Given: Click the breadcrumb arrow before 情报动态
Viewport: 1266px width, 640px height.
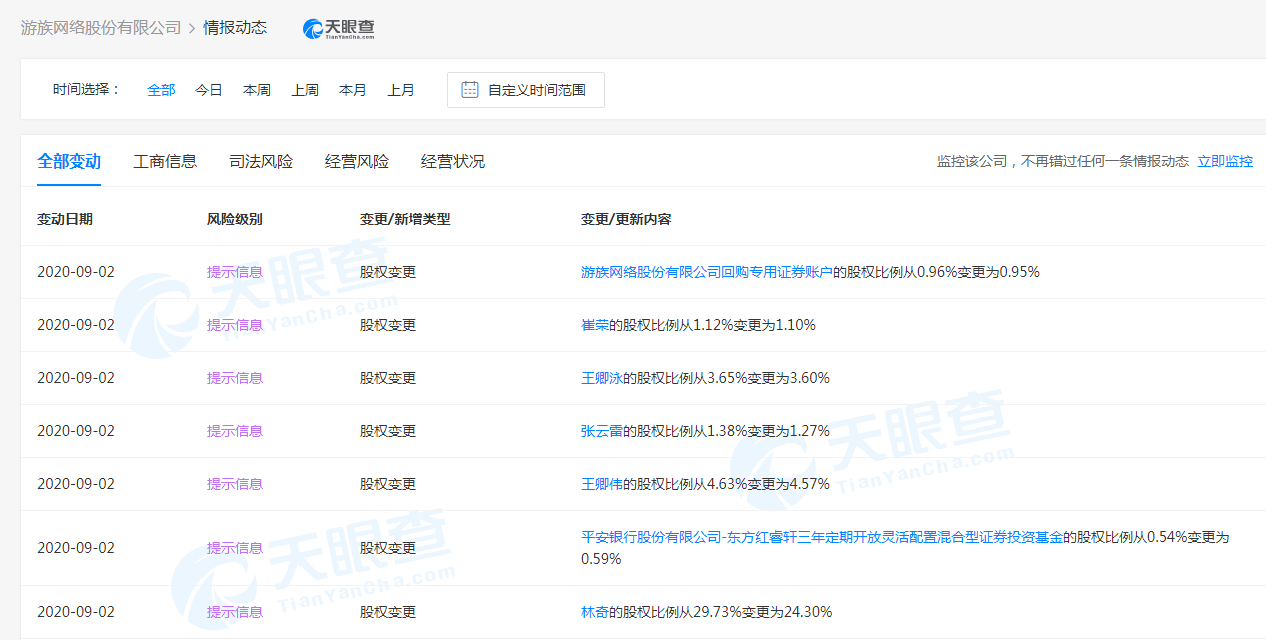Looking at the screenshot, I should (x=193, y=28).
